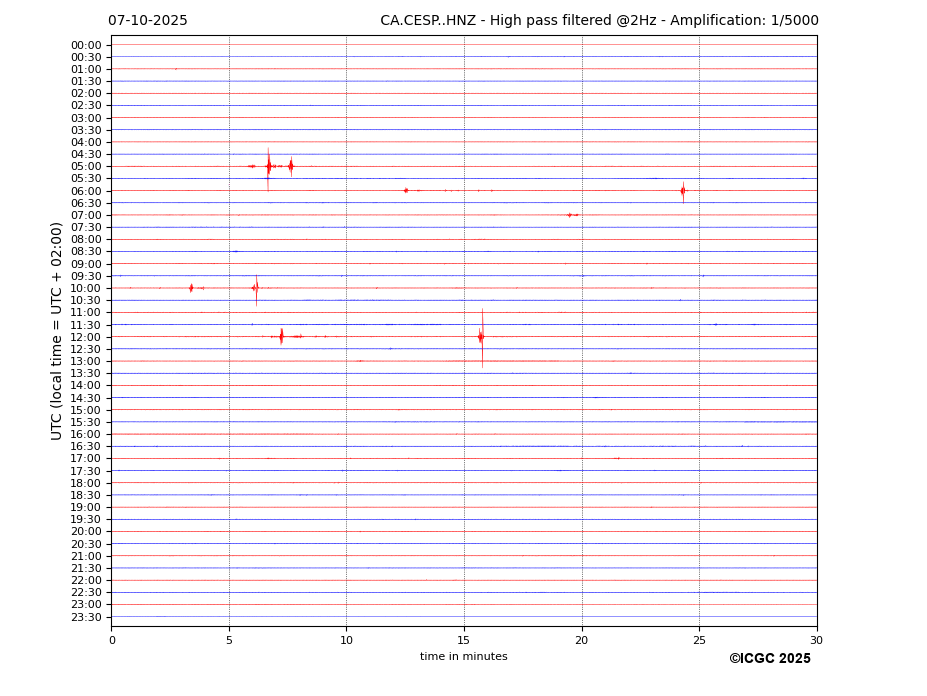Screen dimensions: 927x696
Task: Click the date label 07-10-2025
Action: [148, 21]
